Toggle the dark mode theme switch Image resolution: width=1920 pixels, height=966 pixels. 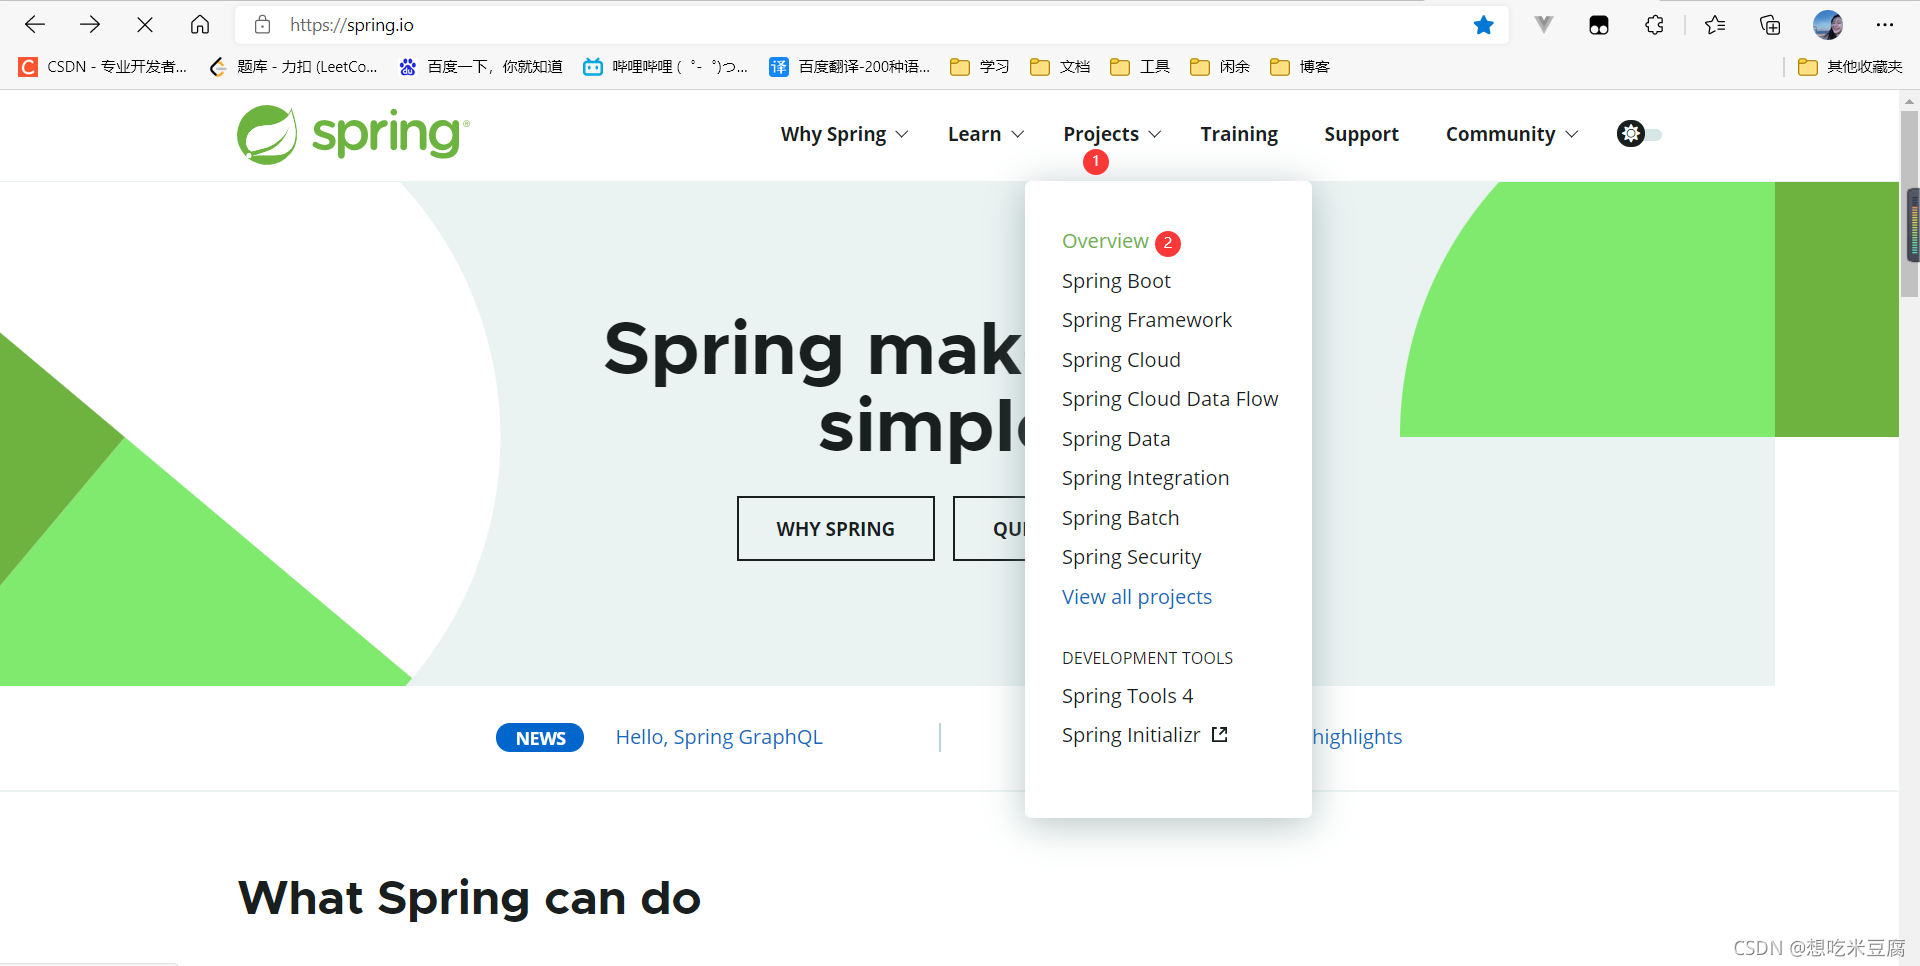pyautogui.click(x=1639, y=134)
